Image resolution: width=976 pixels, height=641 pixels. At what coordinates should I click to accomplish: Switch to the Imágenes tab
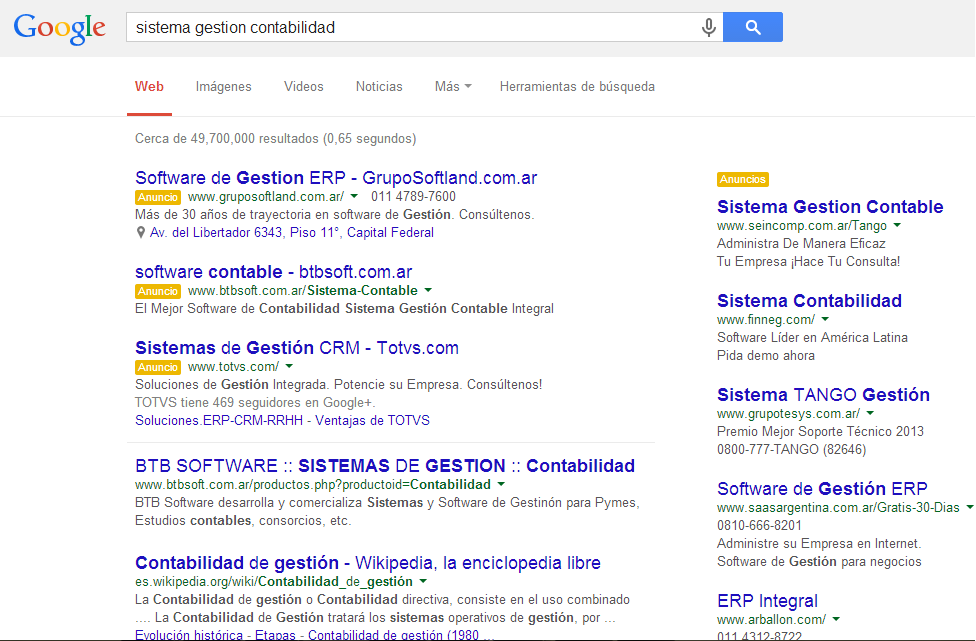point(223,87)
